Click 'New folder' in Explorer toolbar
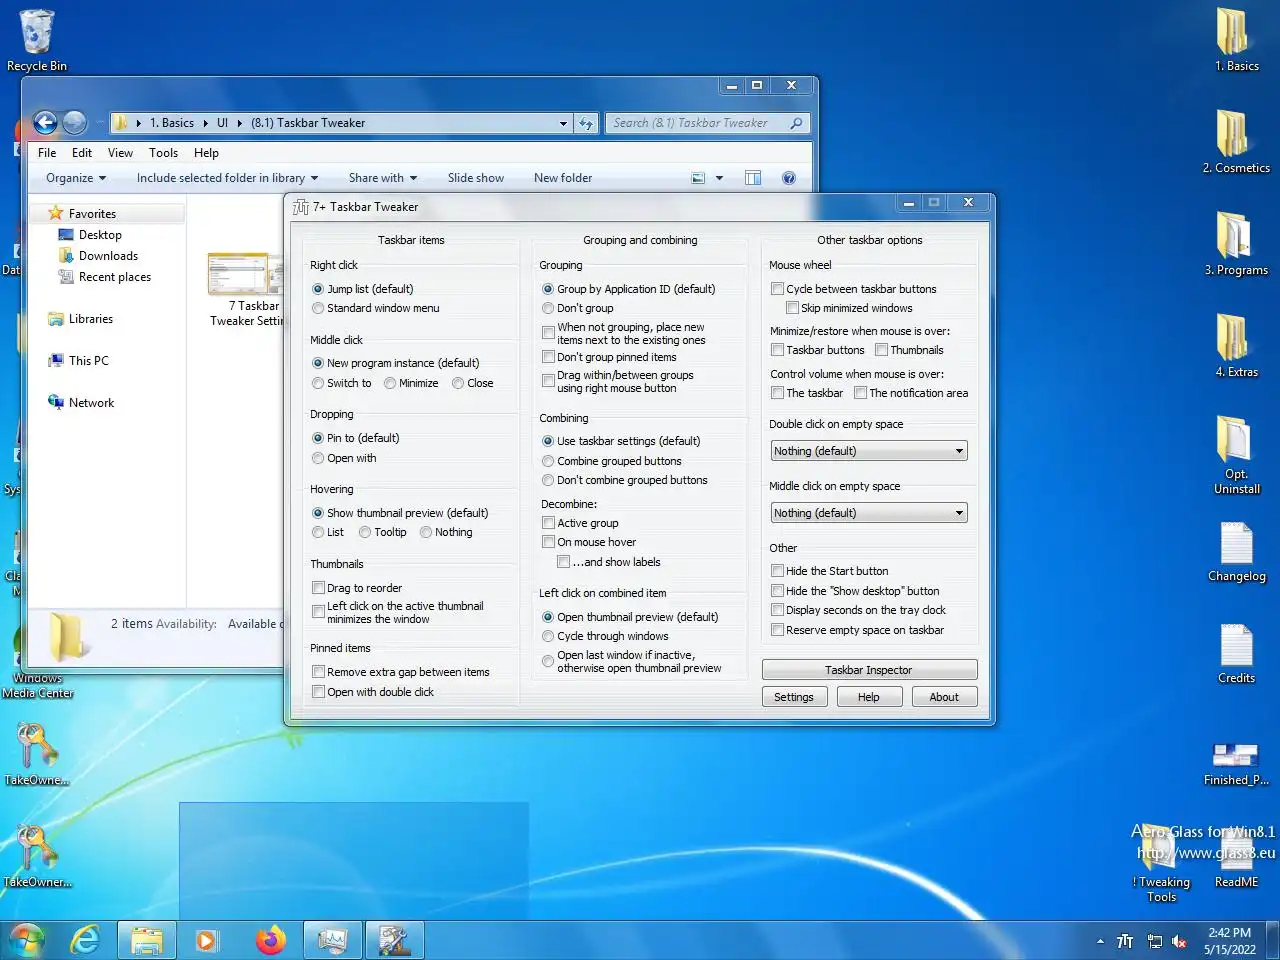 coord(563,178)
